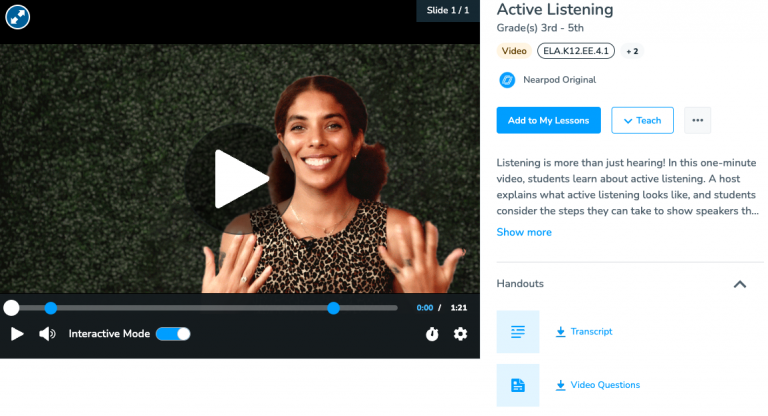Open video settings gear icon
This screenshot has height=416, width=768.
coord(460,334)
